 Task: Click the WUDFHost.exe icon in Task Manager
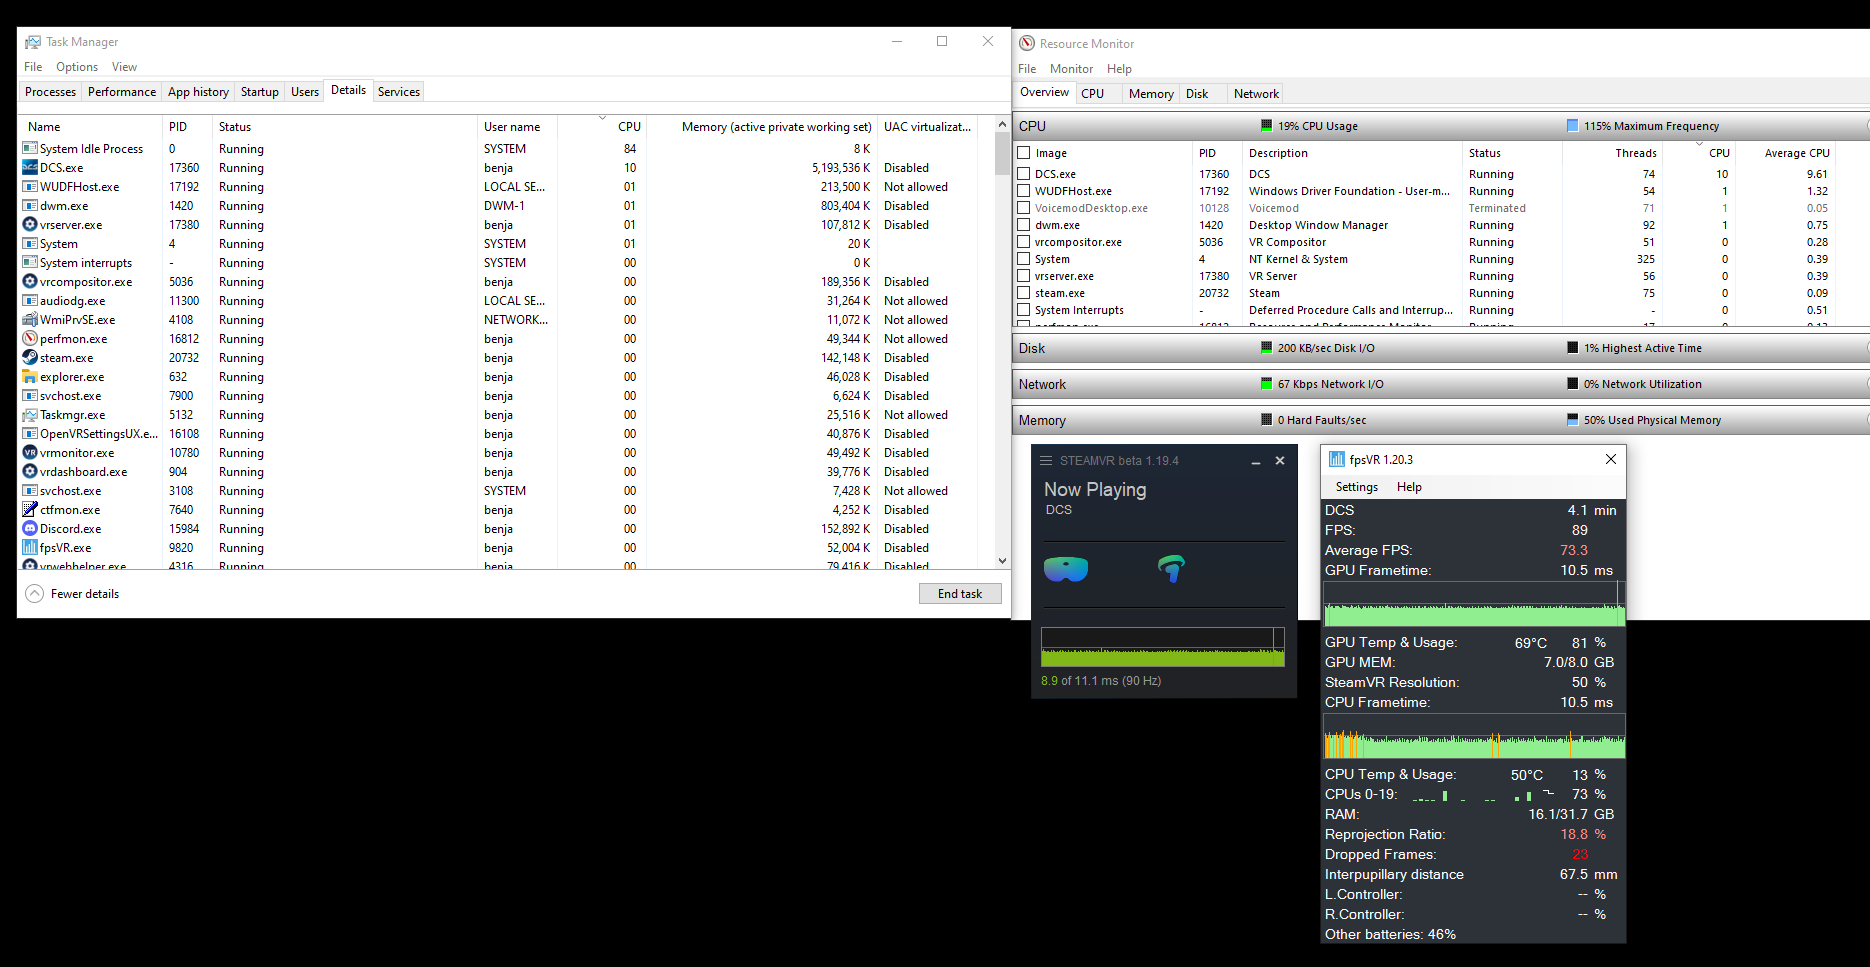click(x=30, y=187)
